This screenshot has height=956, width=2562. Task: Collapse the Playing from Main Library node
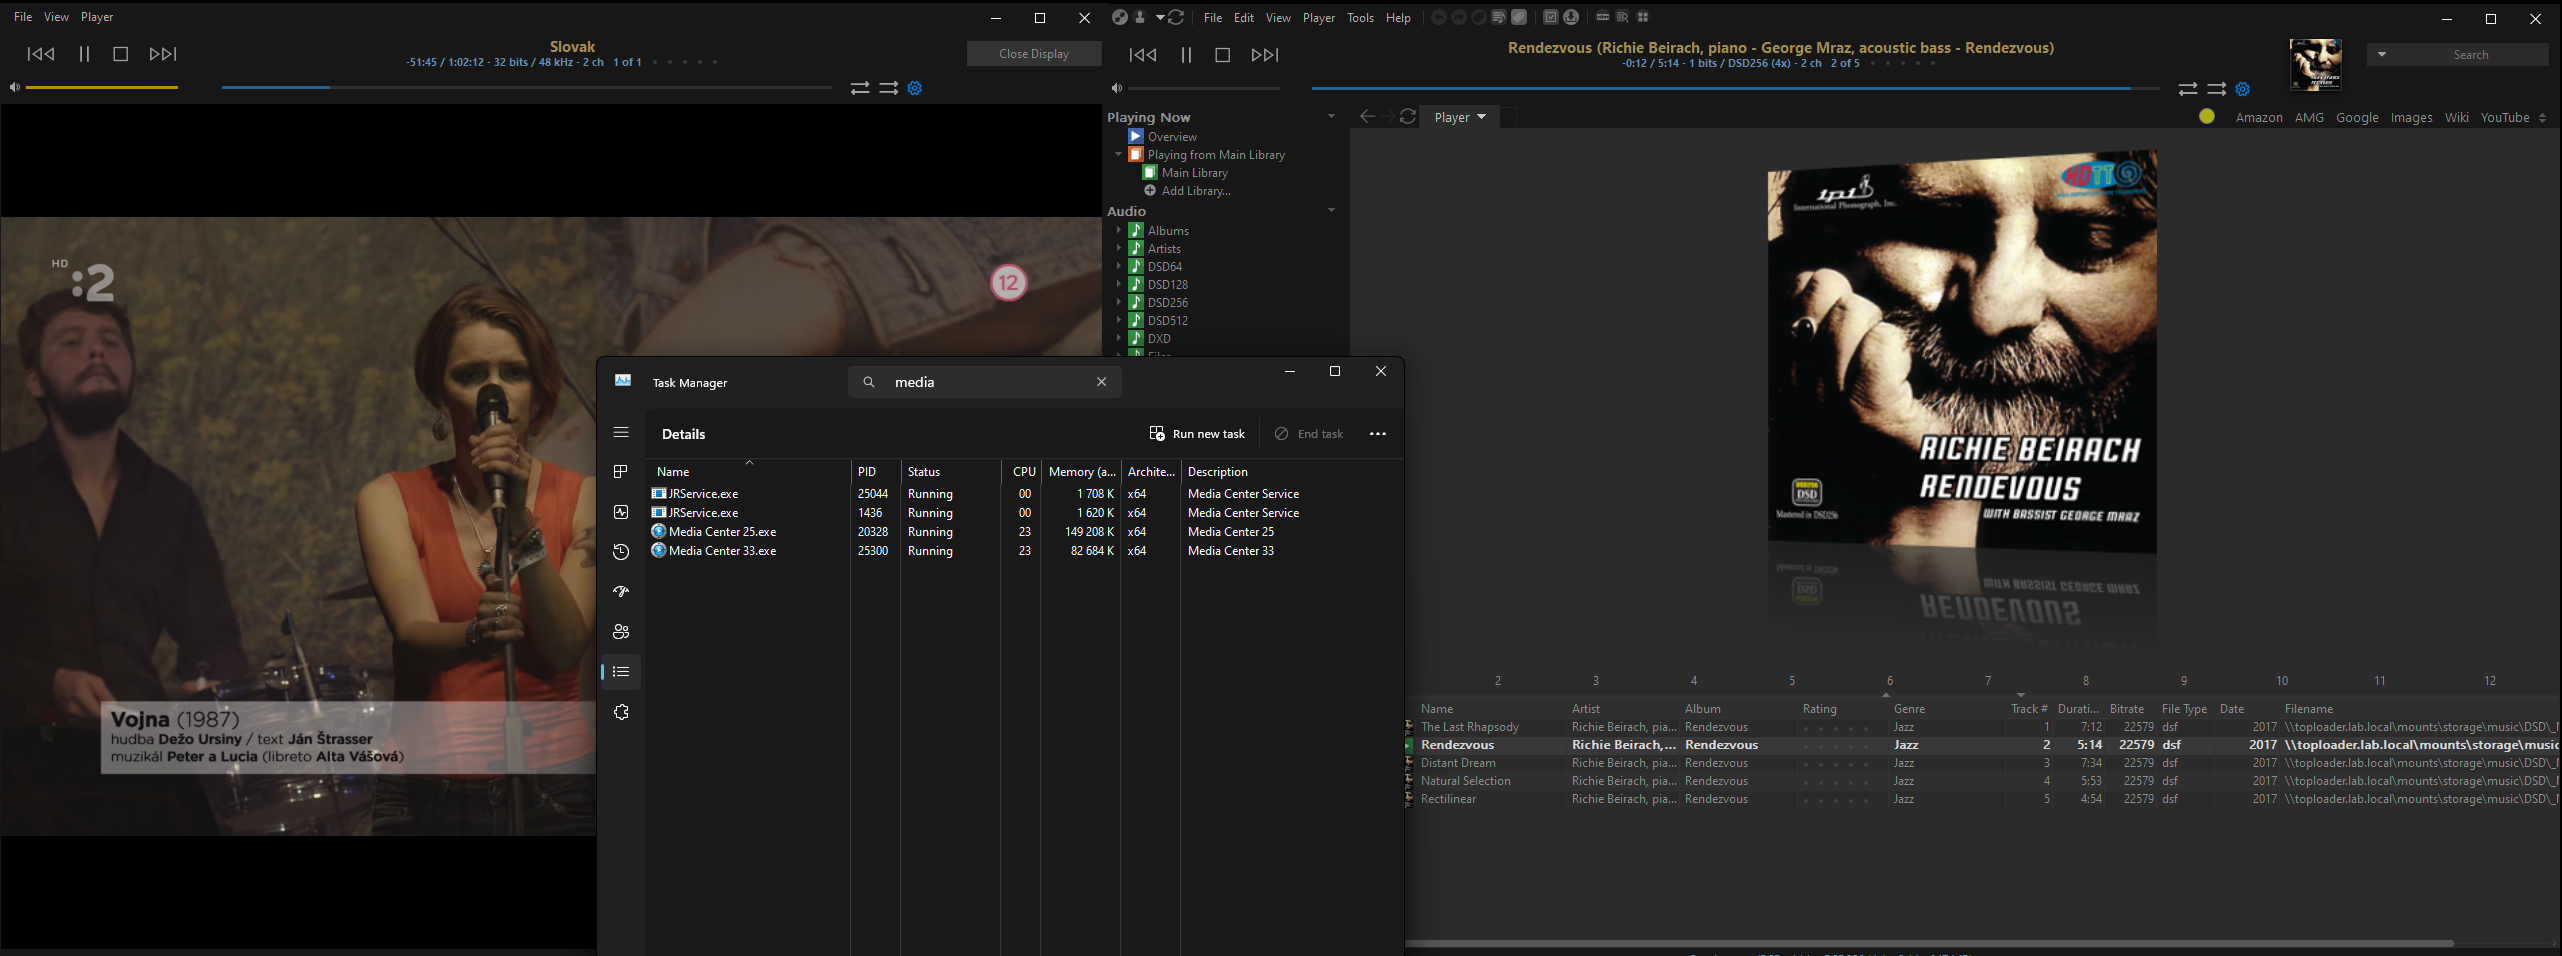coord(1119,155)
